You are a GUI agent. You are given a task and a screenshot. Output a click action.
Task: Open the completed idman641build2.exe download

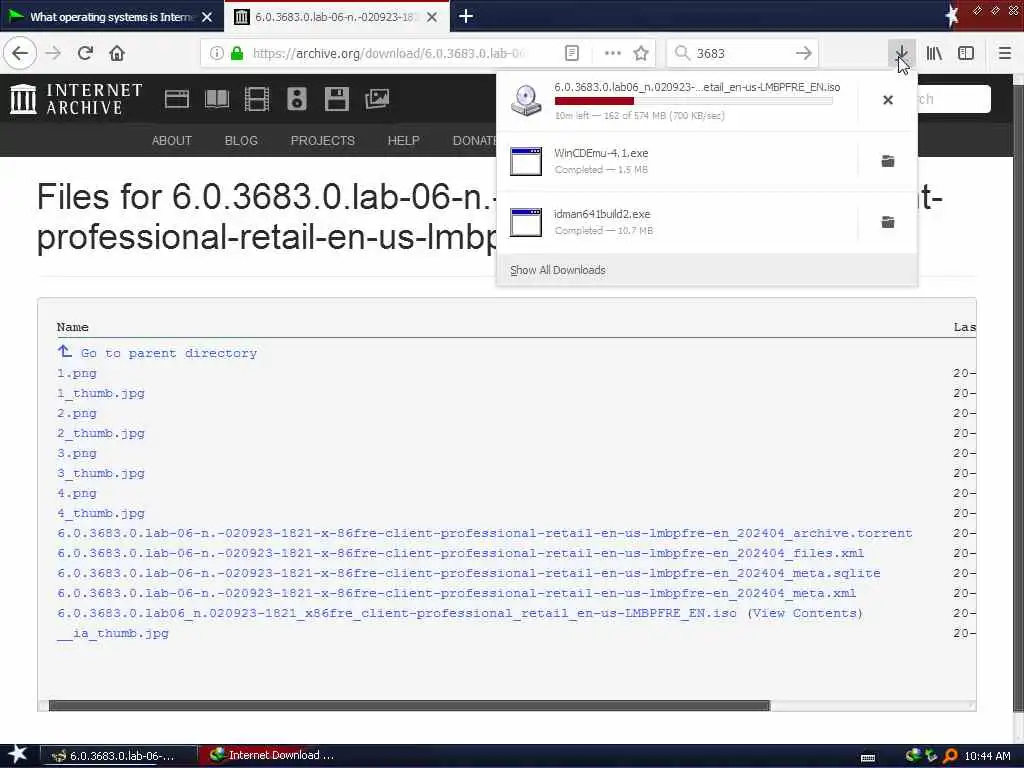(677, 222)
